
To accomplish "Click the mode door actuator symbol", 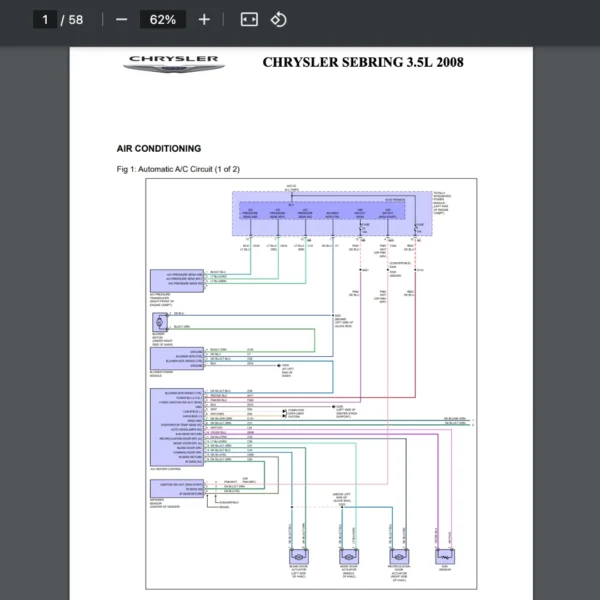I will tap(349, 556).
